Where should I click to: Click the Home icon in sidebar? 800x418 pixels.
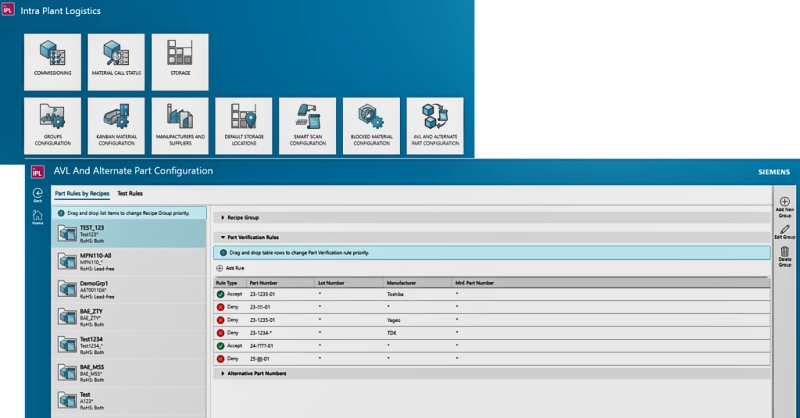[x=37, y=217]
